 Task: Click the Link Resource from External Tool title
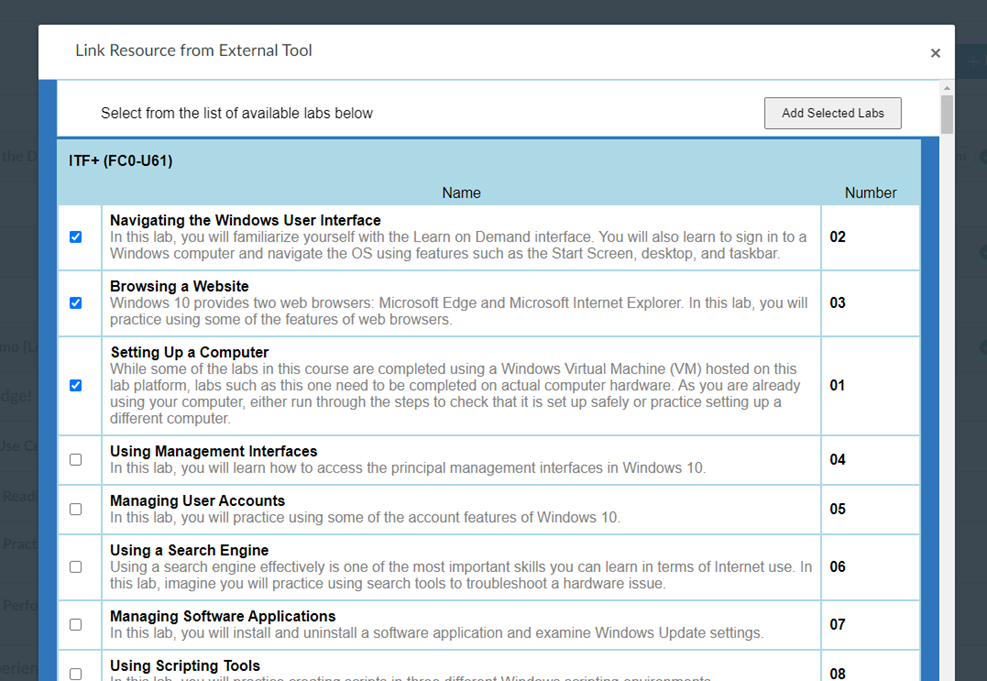194,50
